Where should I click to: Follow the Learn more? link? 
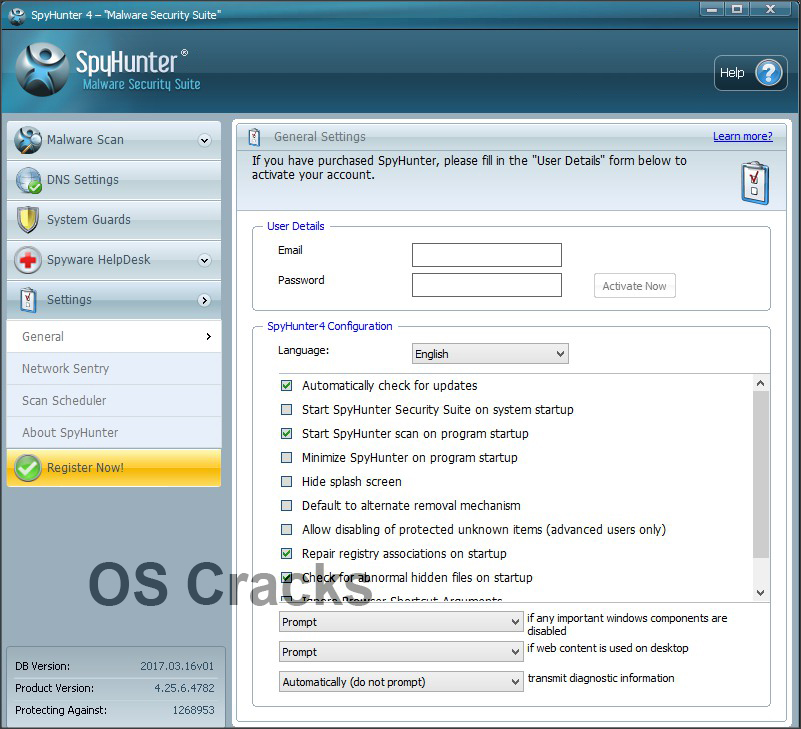743,136
